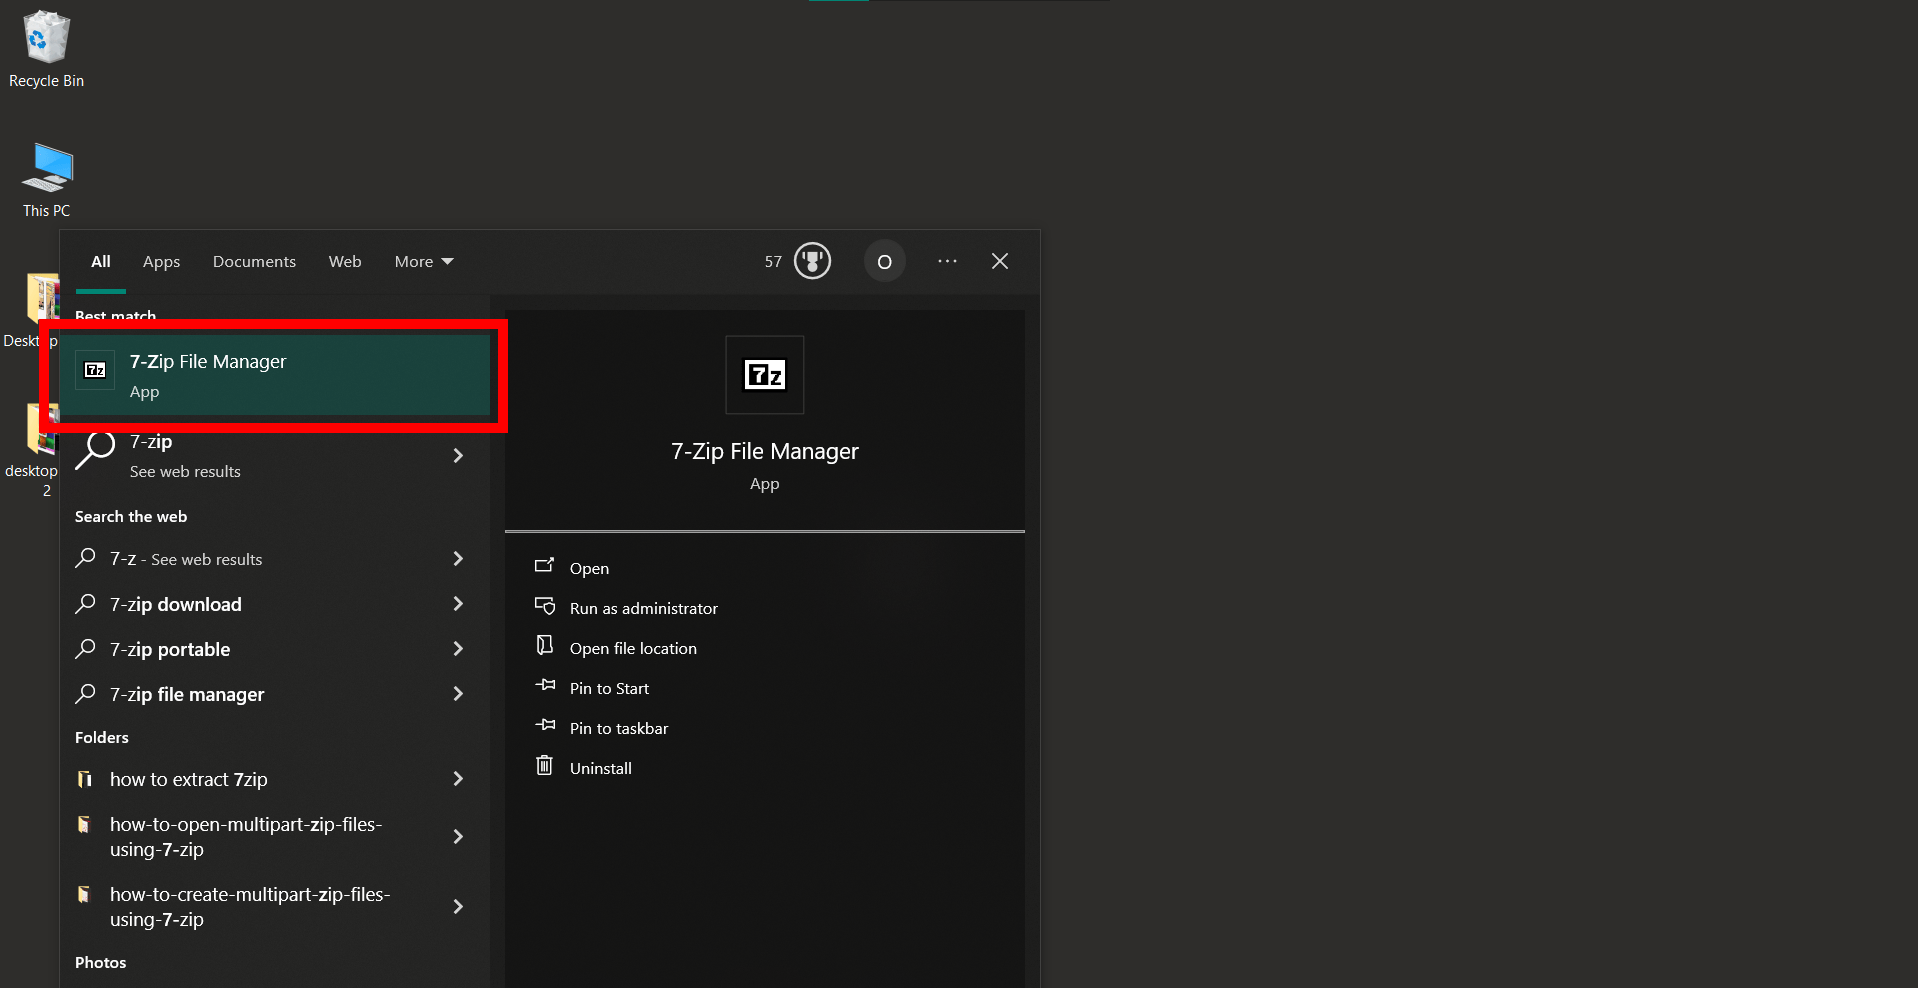Switch to the Documents search tab

pyautogui.click(x=254, y=261)
